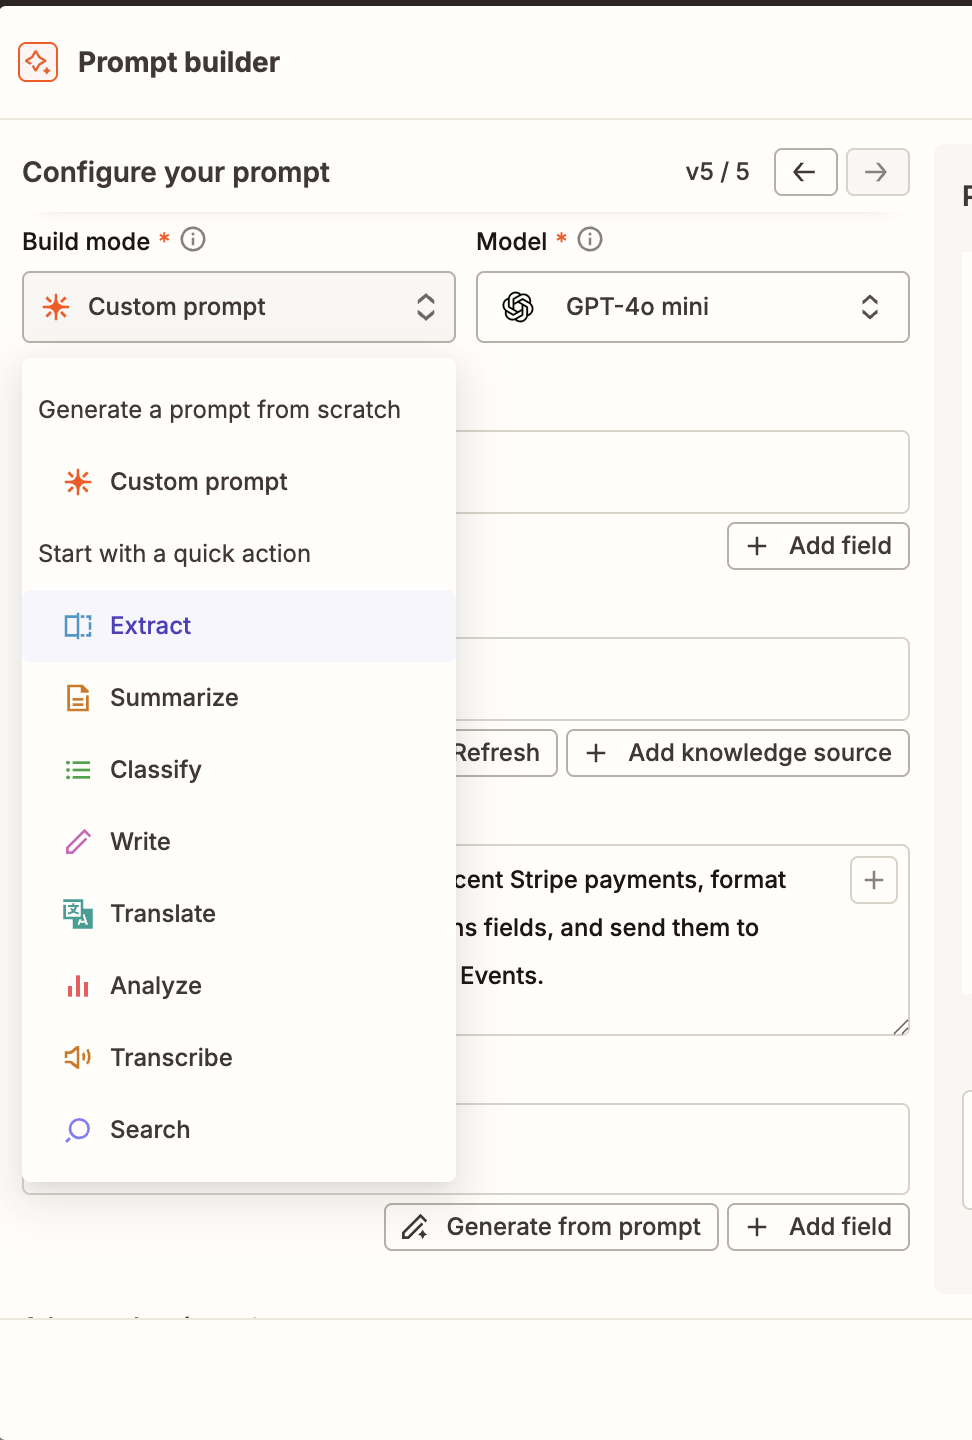Choose the Extract quick action
Screen dimensions: 972x1440
pos(239,626)
